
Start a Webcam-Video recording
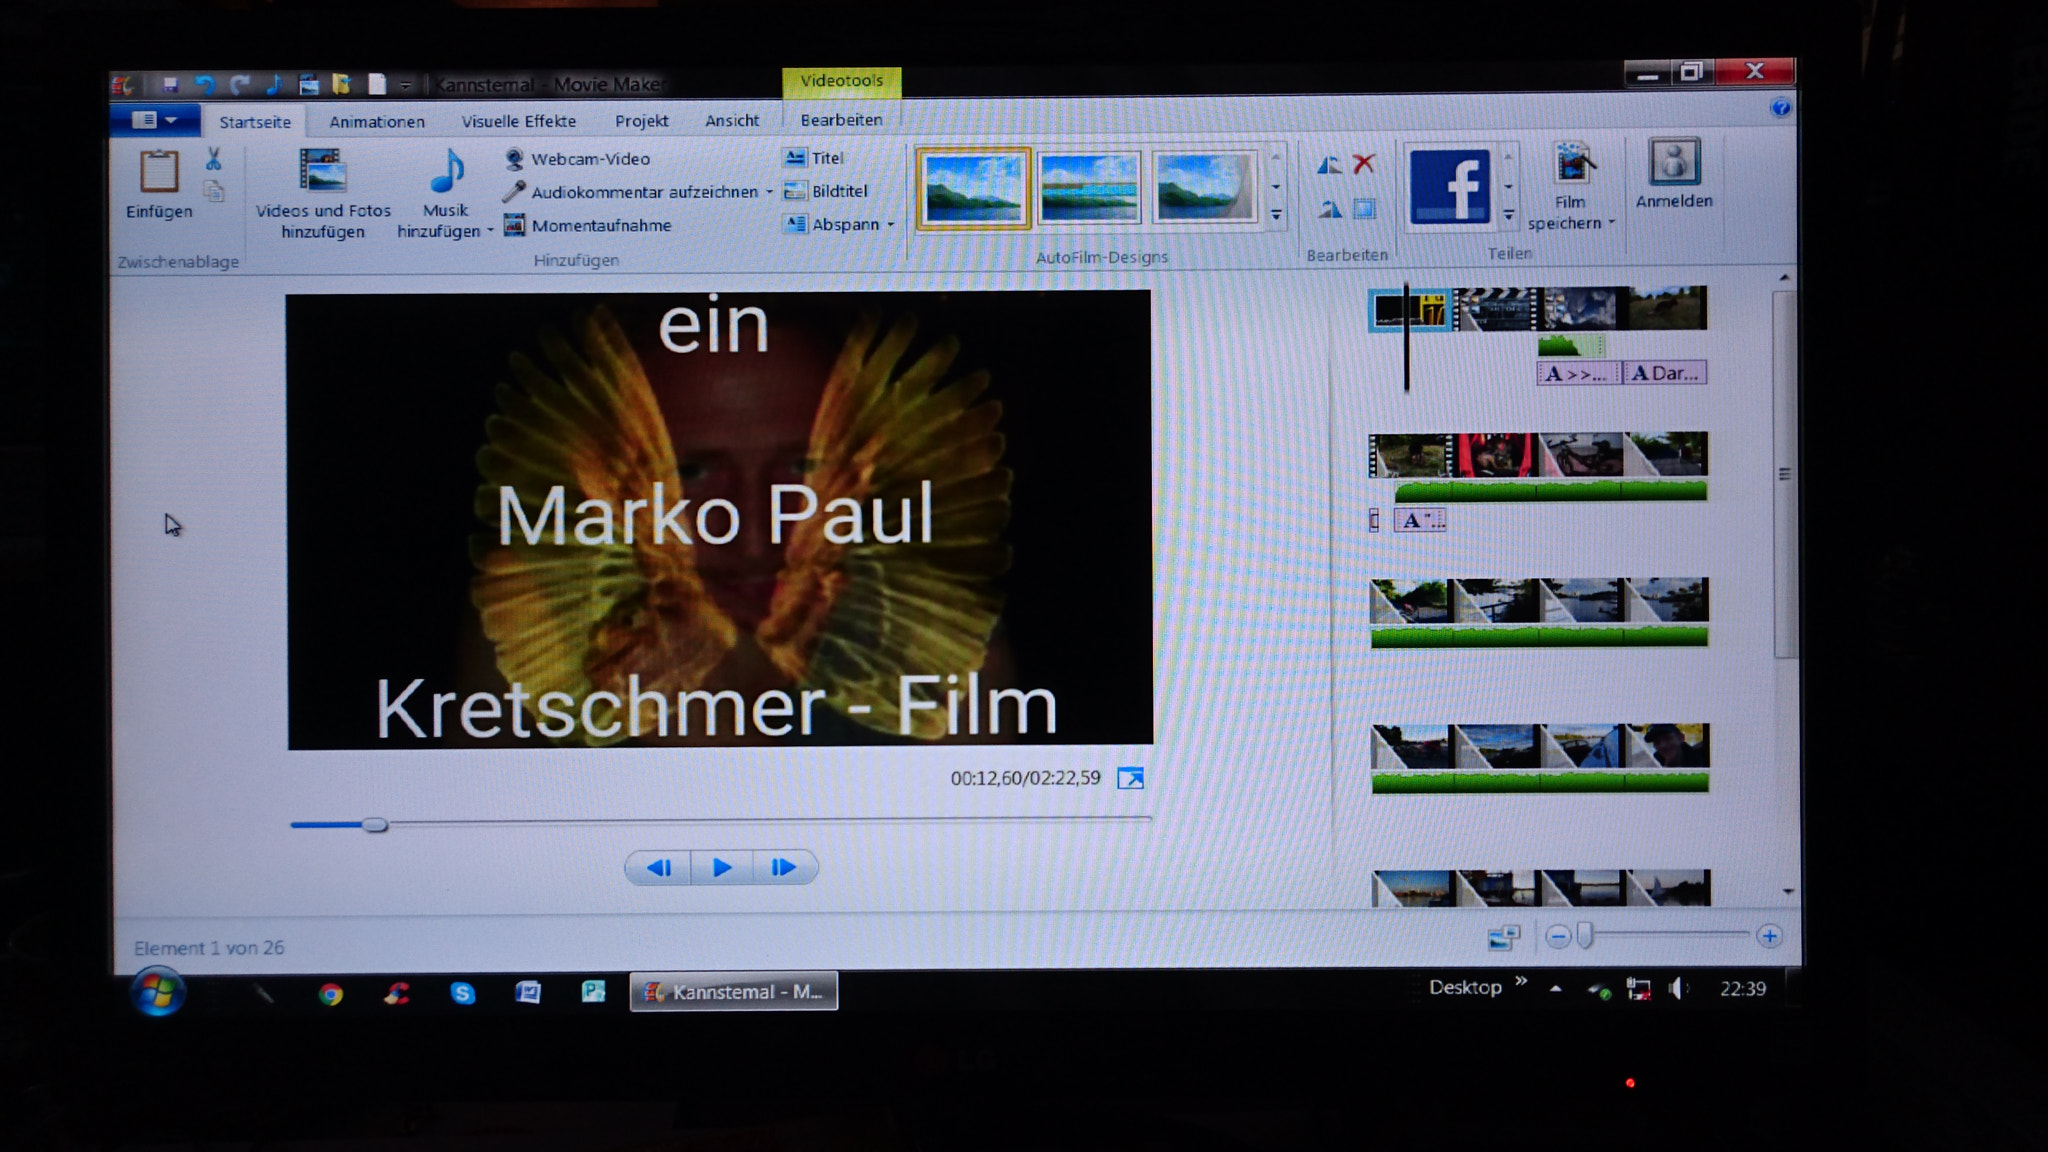click(x=577, y=159)
